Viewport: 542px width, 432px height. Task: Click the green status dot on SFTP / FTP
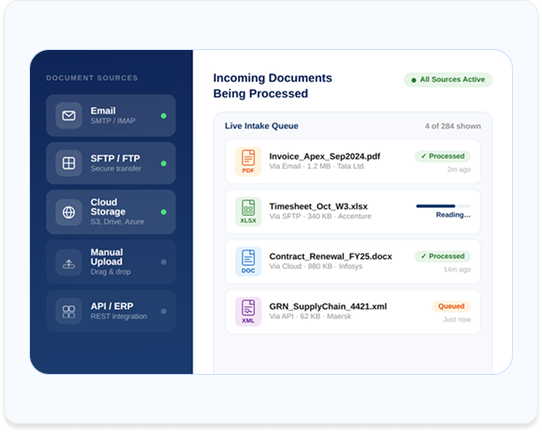click(164, 163)
